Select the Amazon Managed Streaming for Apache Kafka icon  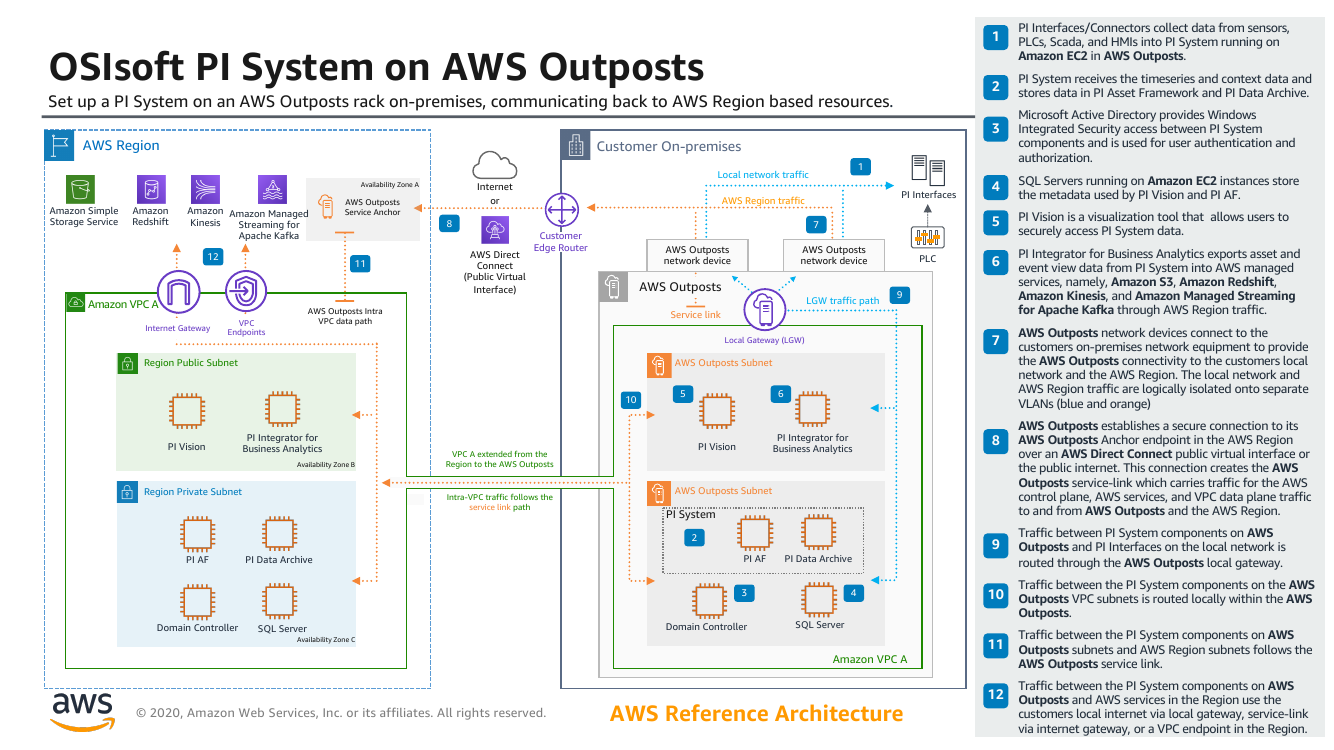(x=272, y=189)
